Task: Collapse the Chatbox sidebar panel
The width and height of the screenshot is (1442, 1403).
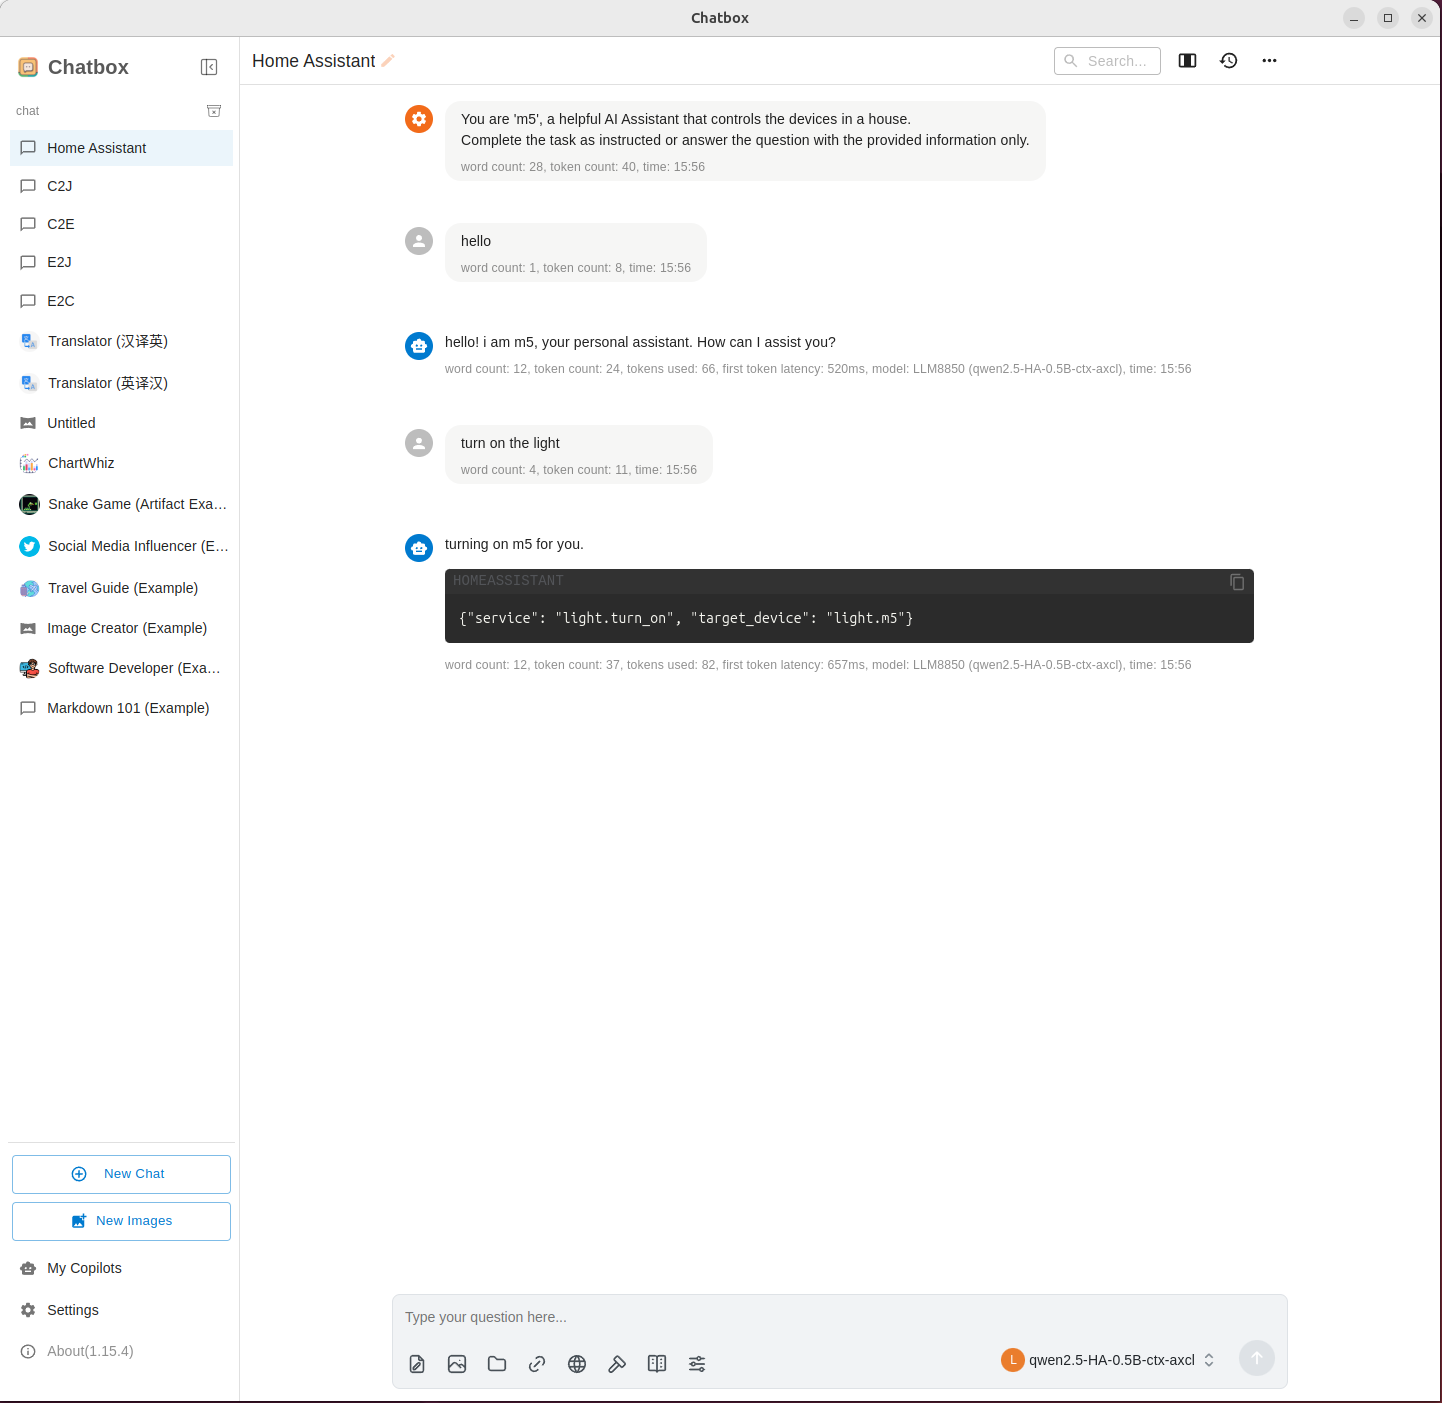Action: (209, 67)
